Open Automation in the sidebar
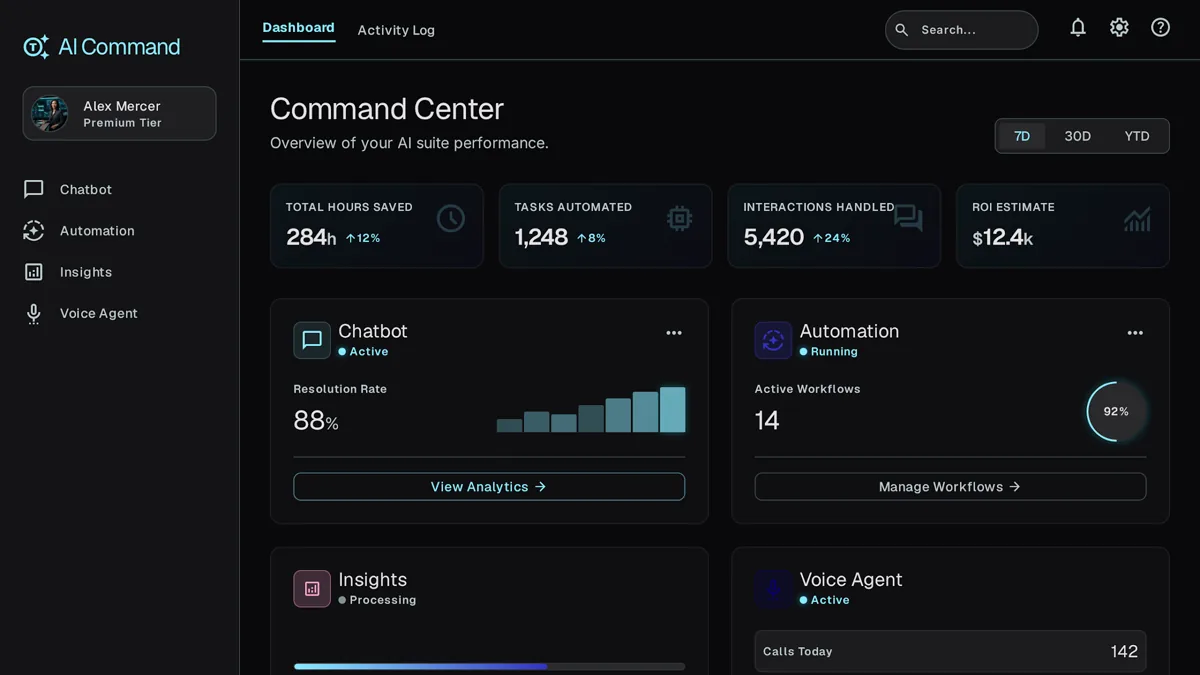The image size is (1200, 675). [x=119, y=231]
